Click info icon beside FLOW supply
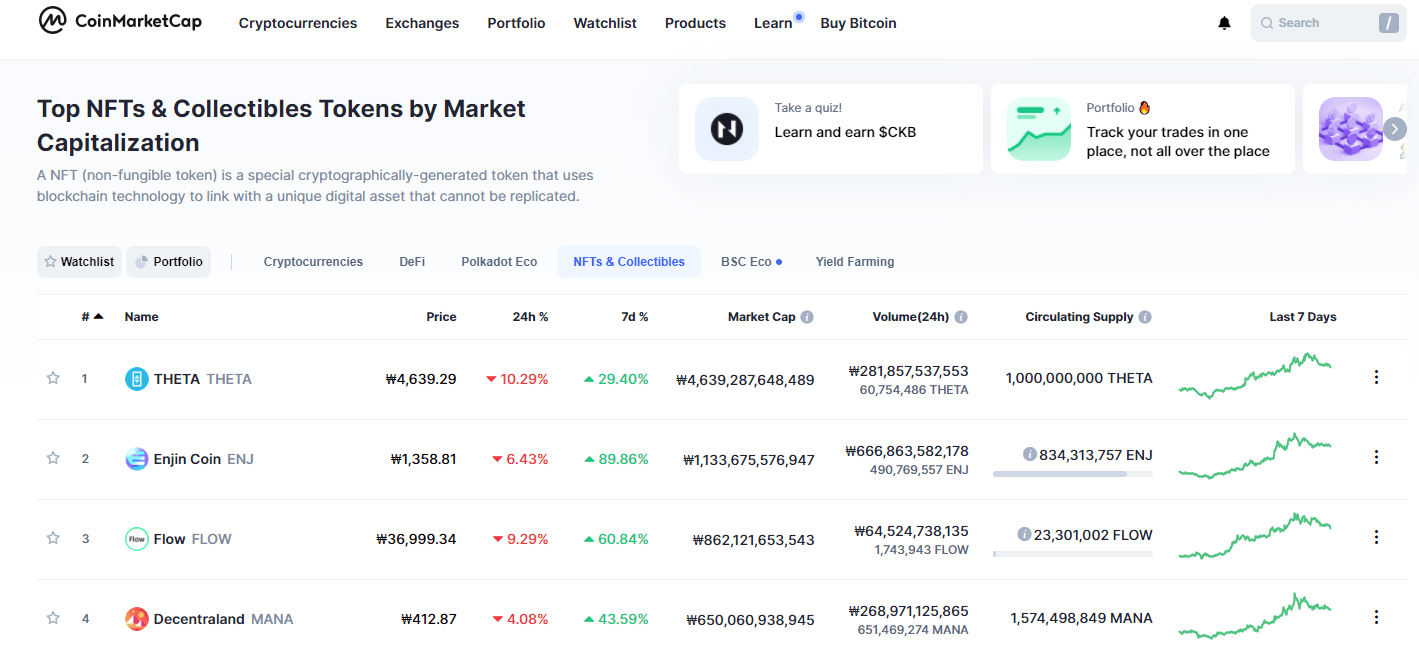The height and width of the screenshot is (648, 1419). pos(1024,535)
